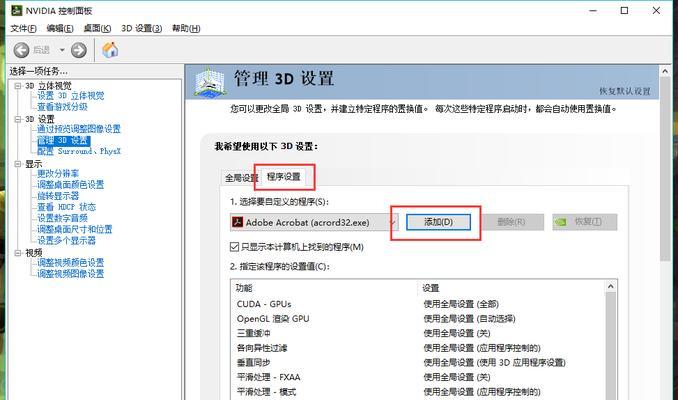The image size is (678, 400).
Task: Open 设置数字音频 task
Action: [62, 218]
